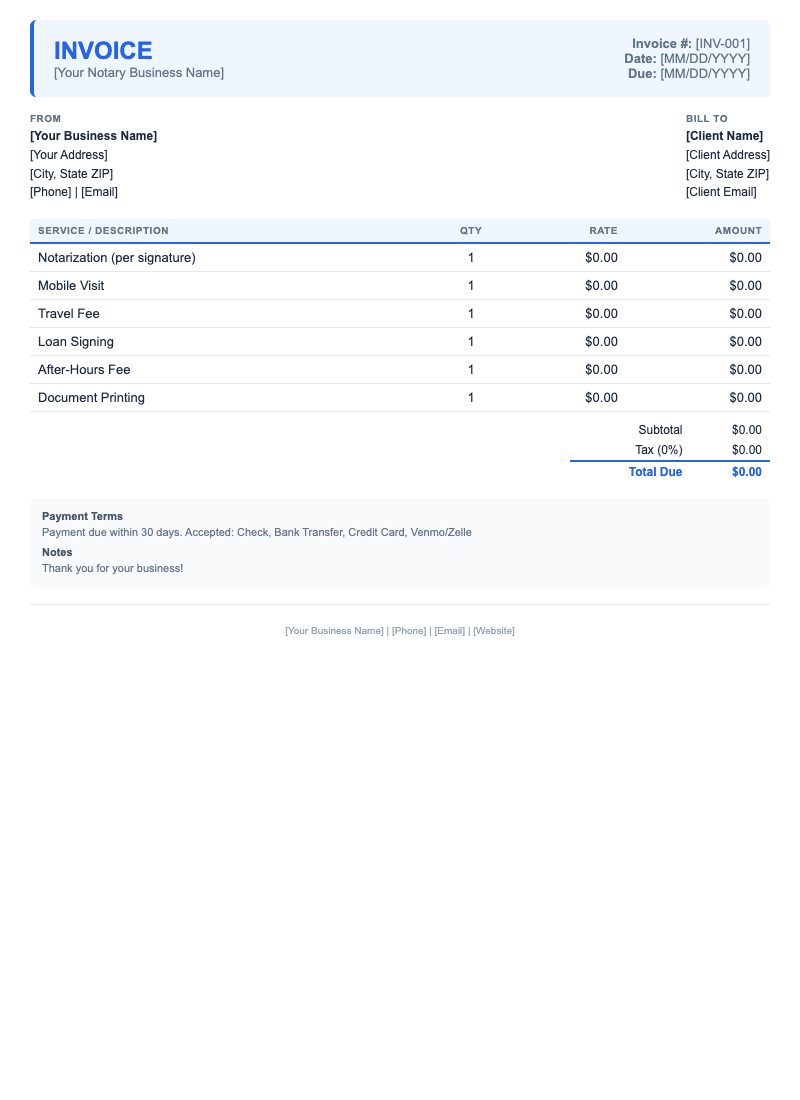Click the amount in the Notarization row
This screenshot has height=1100, width=800.
(x=745, y=258)
